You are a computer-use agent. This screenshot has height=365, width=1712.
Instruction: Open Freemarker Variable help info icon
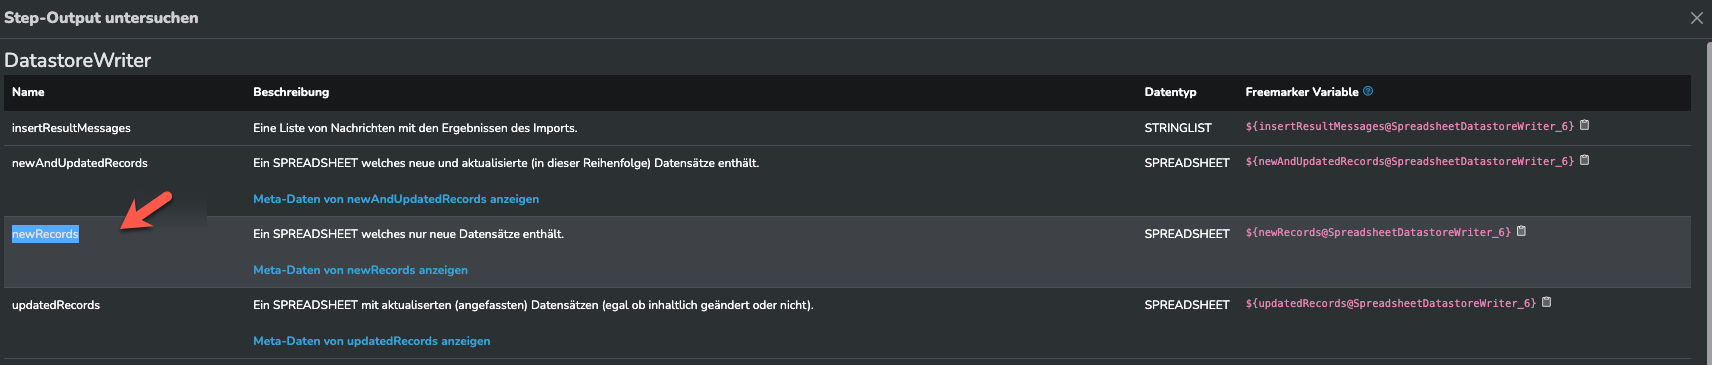(x=1368, y=91)
